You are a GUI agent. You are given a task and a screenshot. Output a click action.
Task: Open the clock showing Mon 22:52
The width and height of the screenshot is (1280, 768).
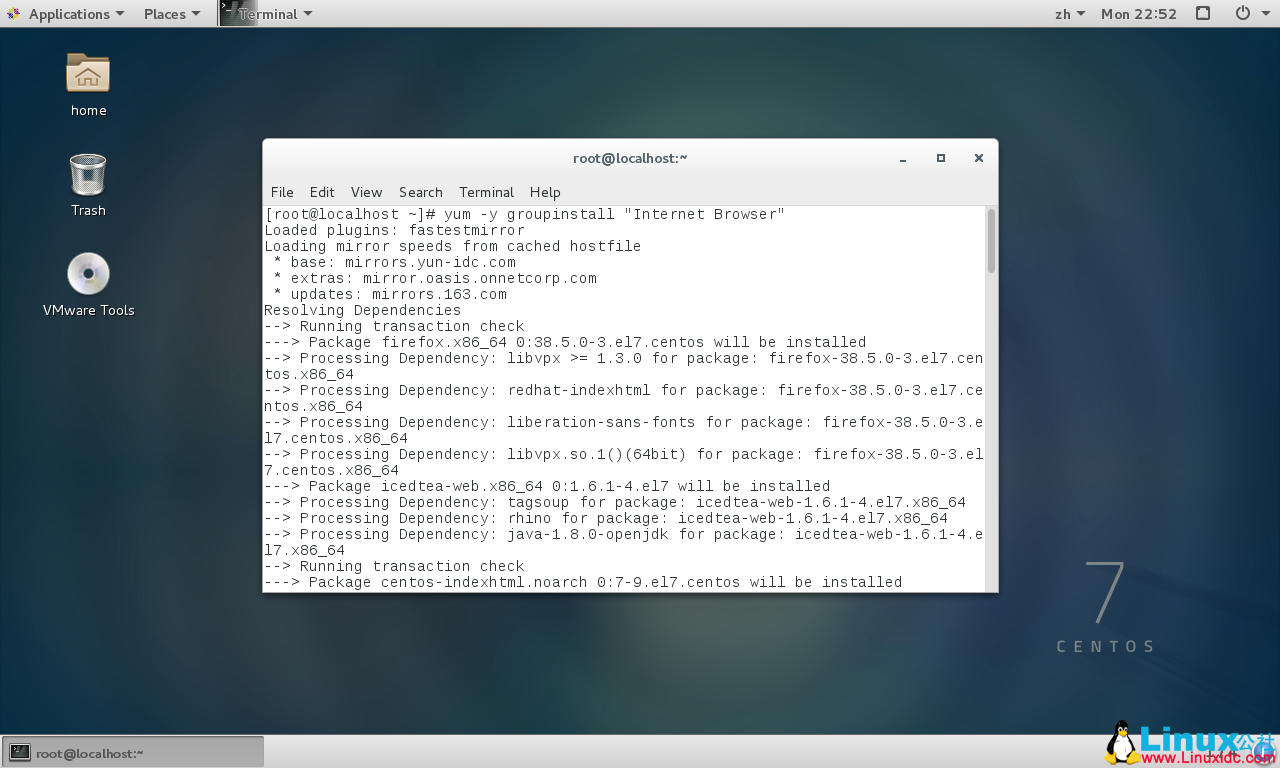click(x=1138, y=13)
